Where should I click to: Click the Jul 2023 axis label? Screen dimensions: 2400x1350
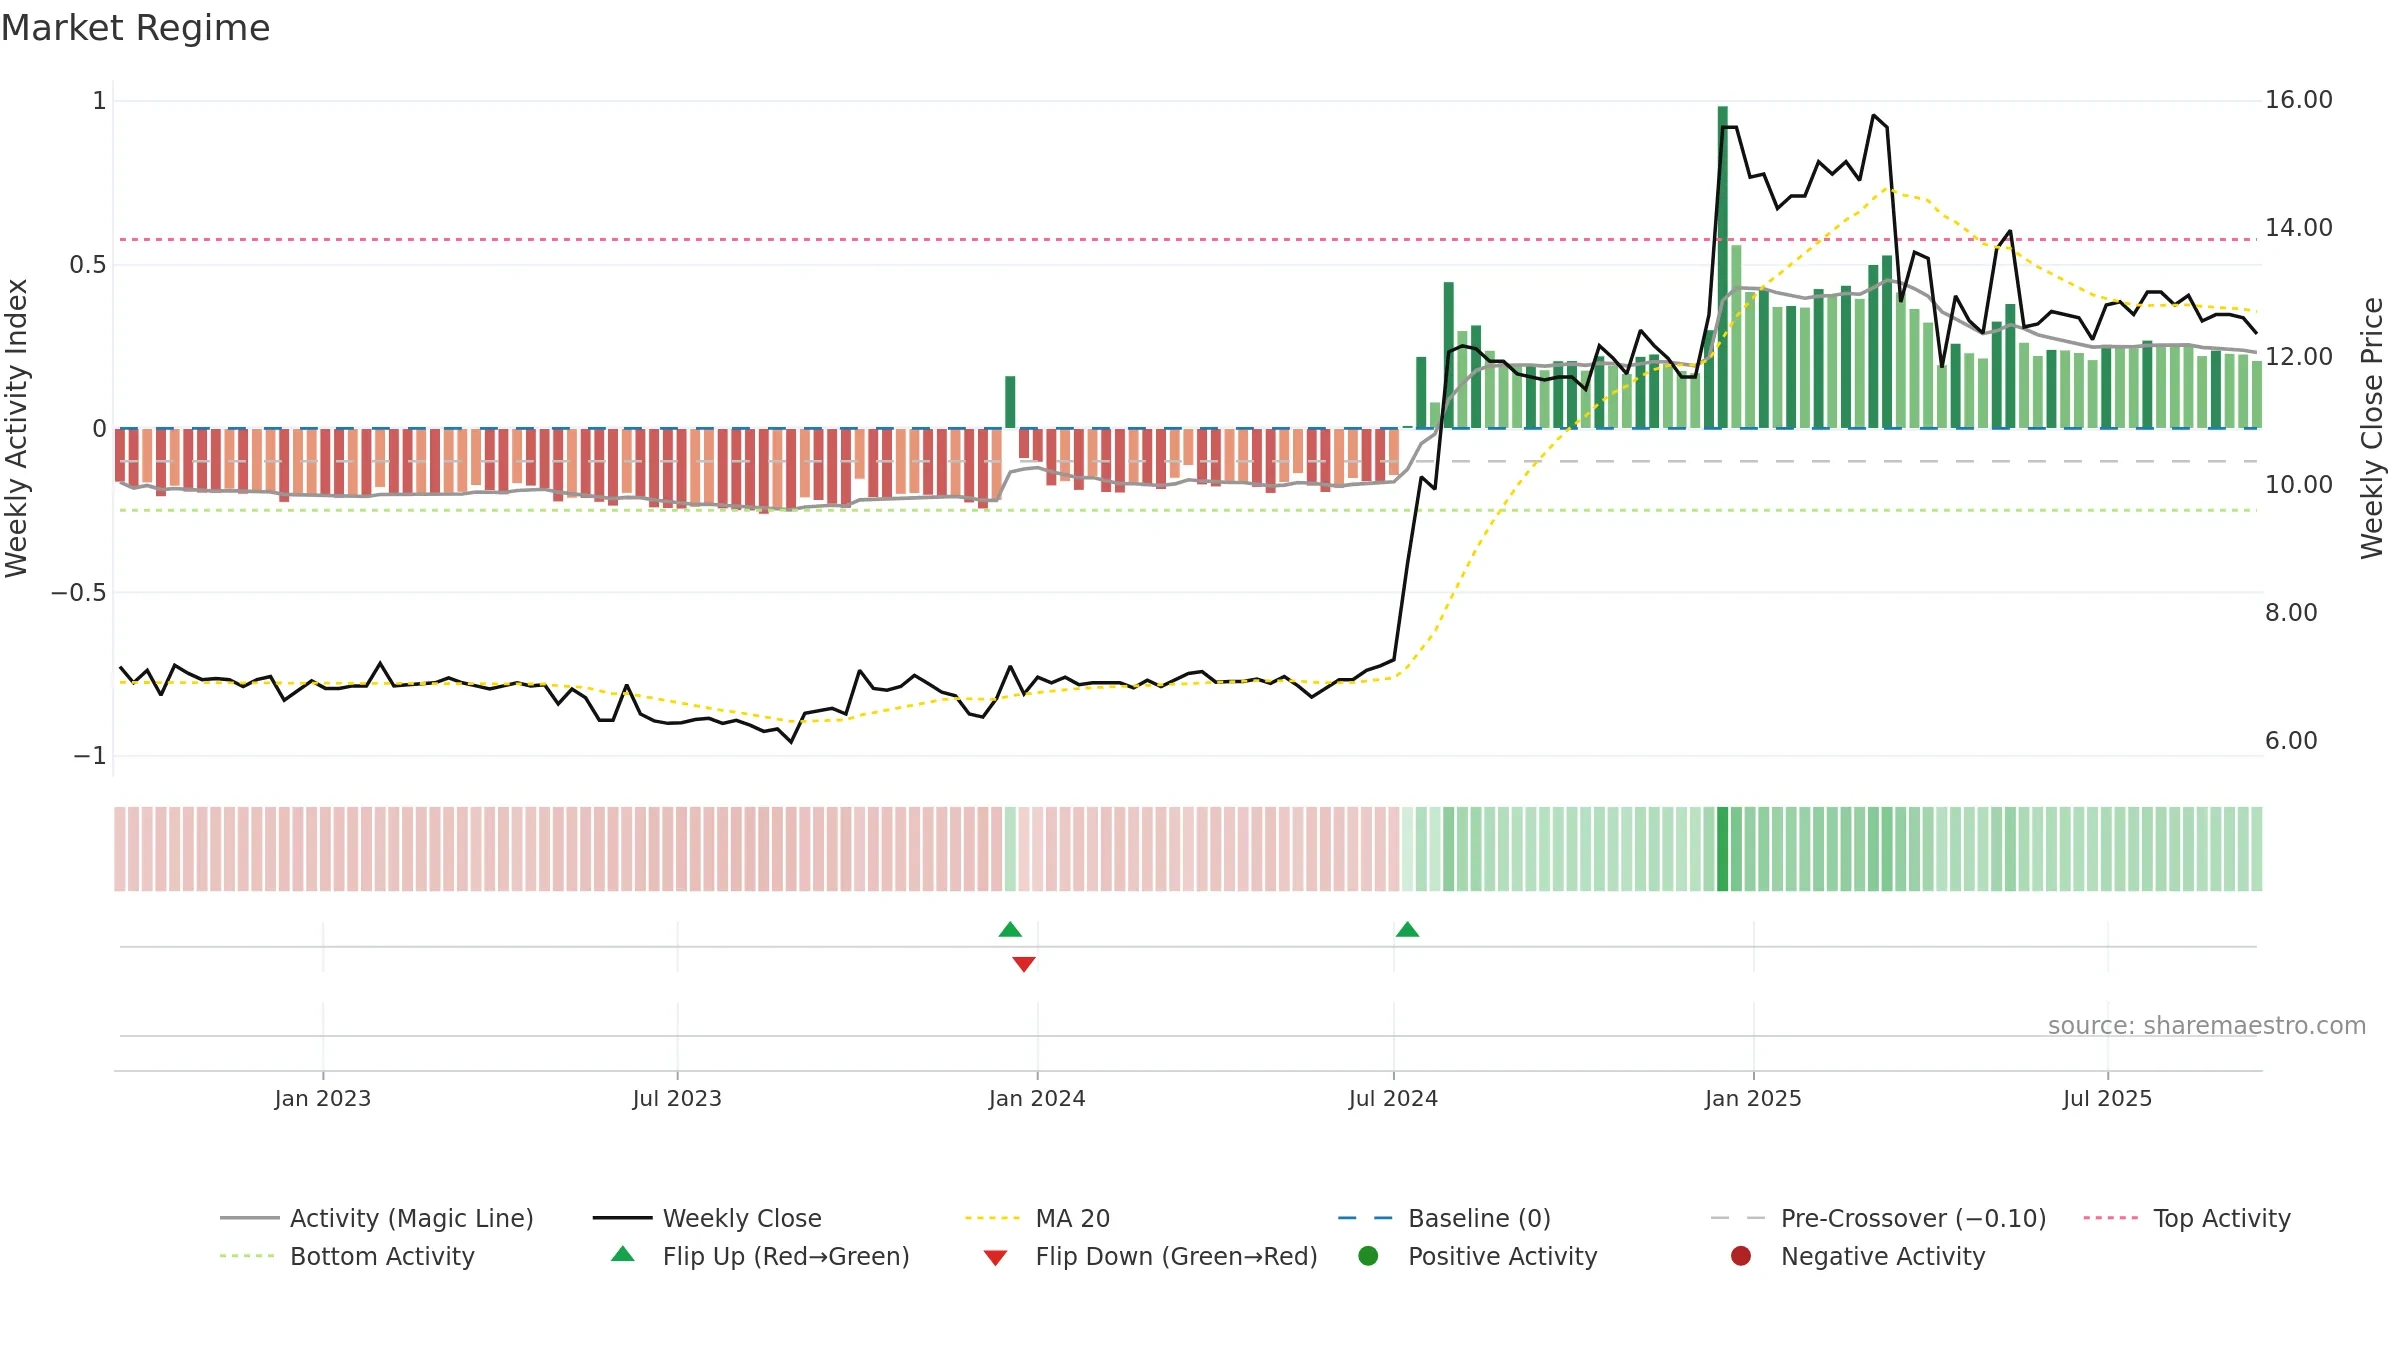click(x=677, y=1098)
